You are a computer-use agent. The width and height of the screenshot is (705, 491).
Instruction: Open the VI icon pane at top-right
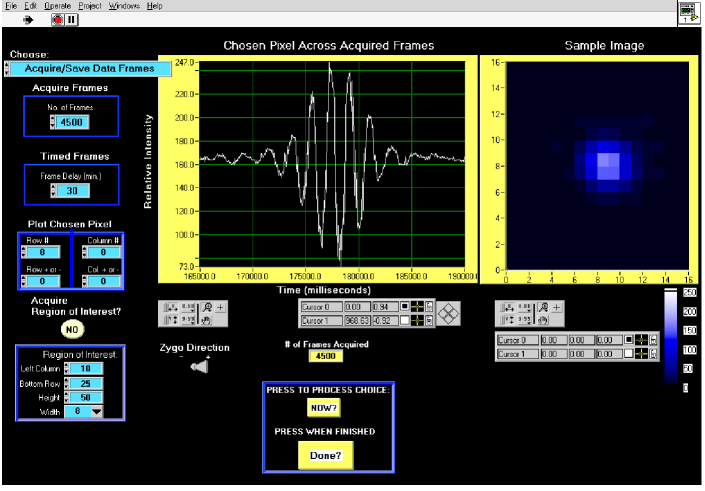pyautogui.click(x=689, y=13)
